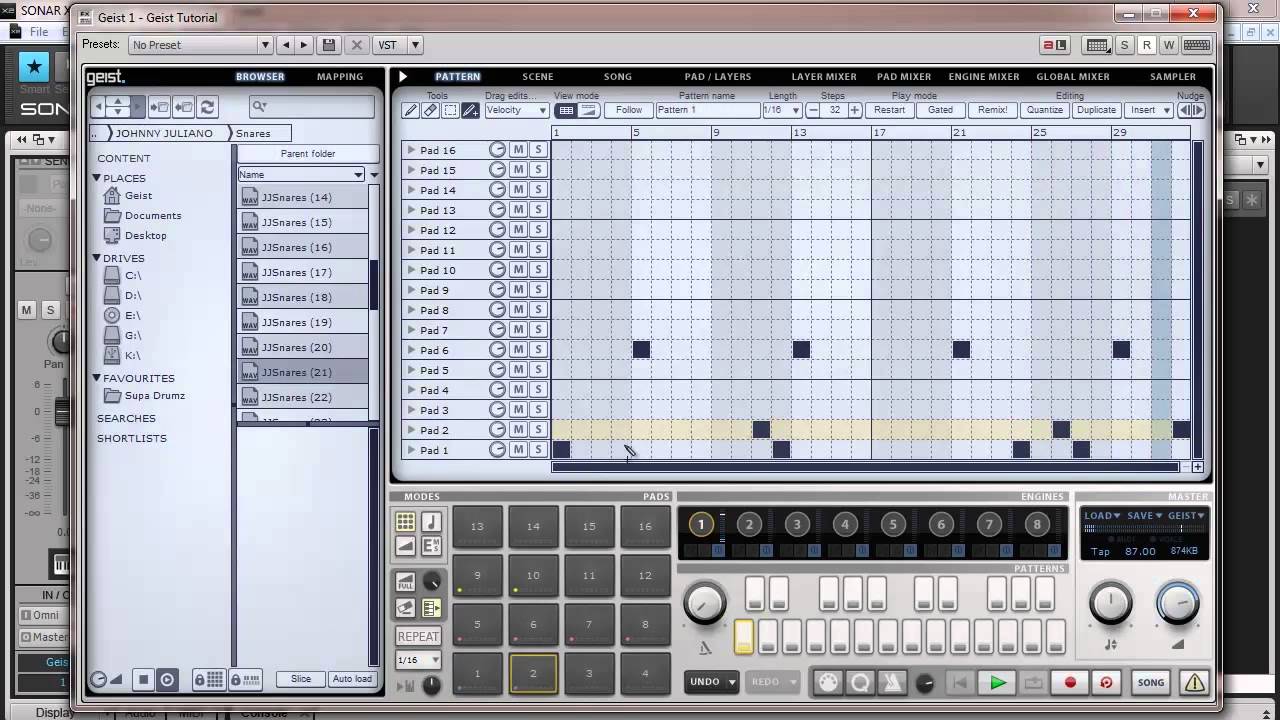Open the warning triangle panic icon

click(1194, 683)
